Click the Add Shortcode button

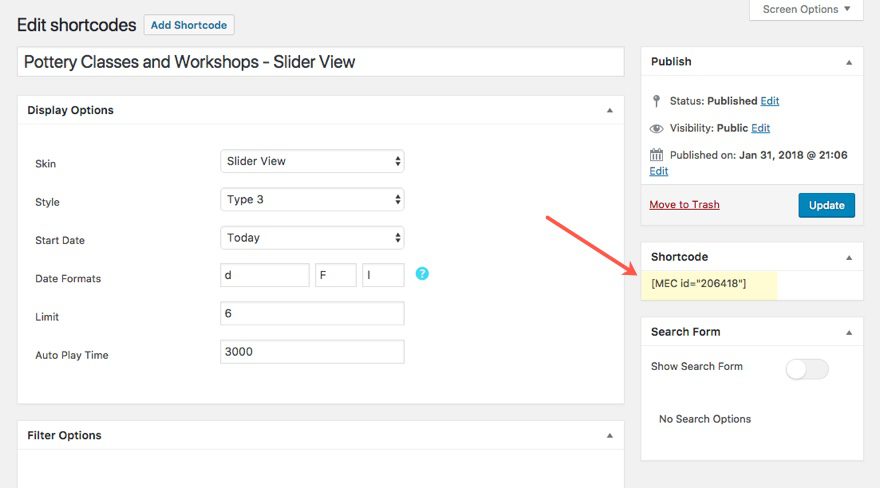[189, 25]
